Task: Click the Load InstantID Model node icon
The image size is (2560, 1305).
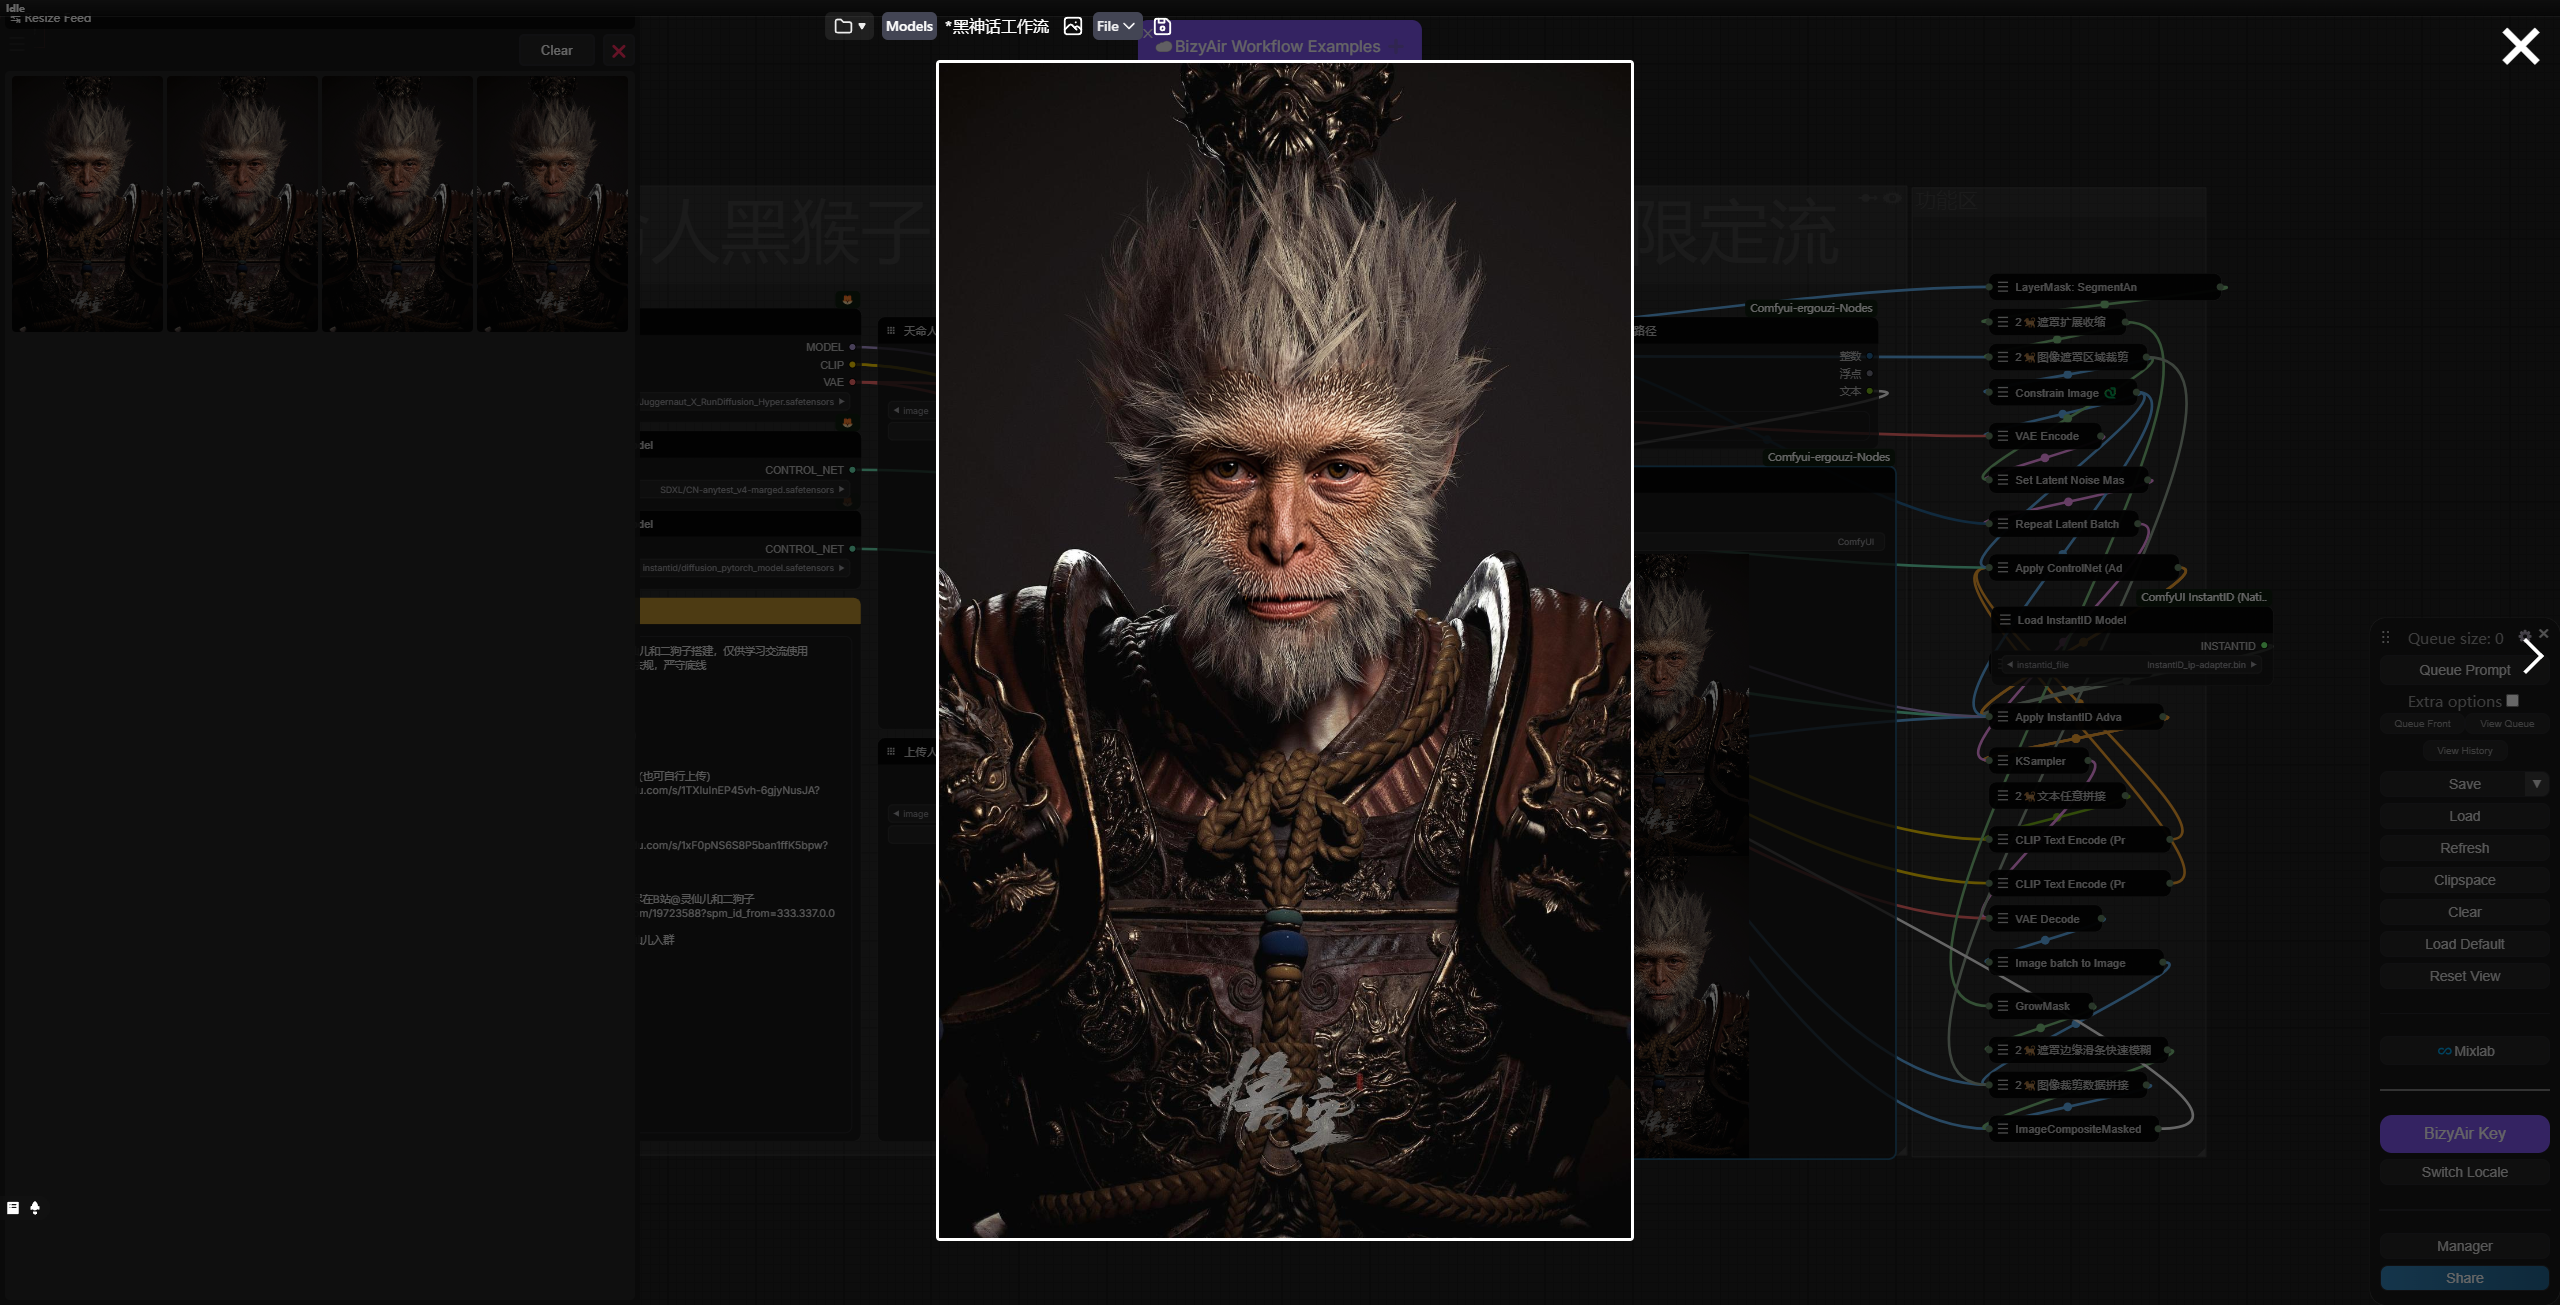Action: 2005,620
